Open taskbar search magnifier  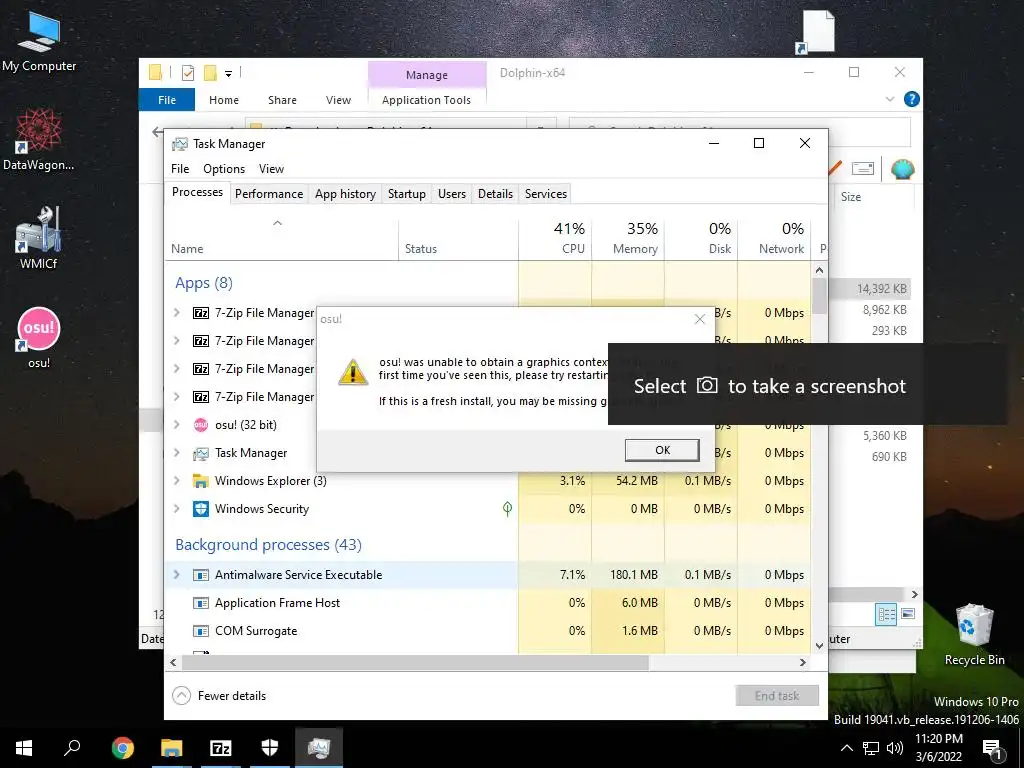pos(72,748)
